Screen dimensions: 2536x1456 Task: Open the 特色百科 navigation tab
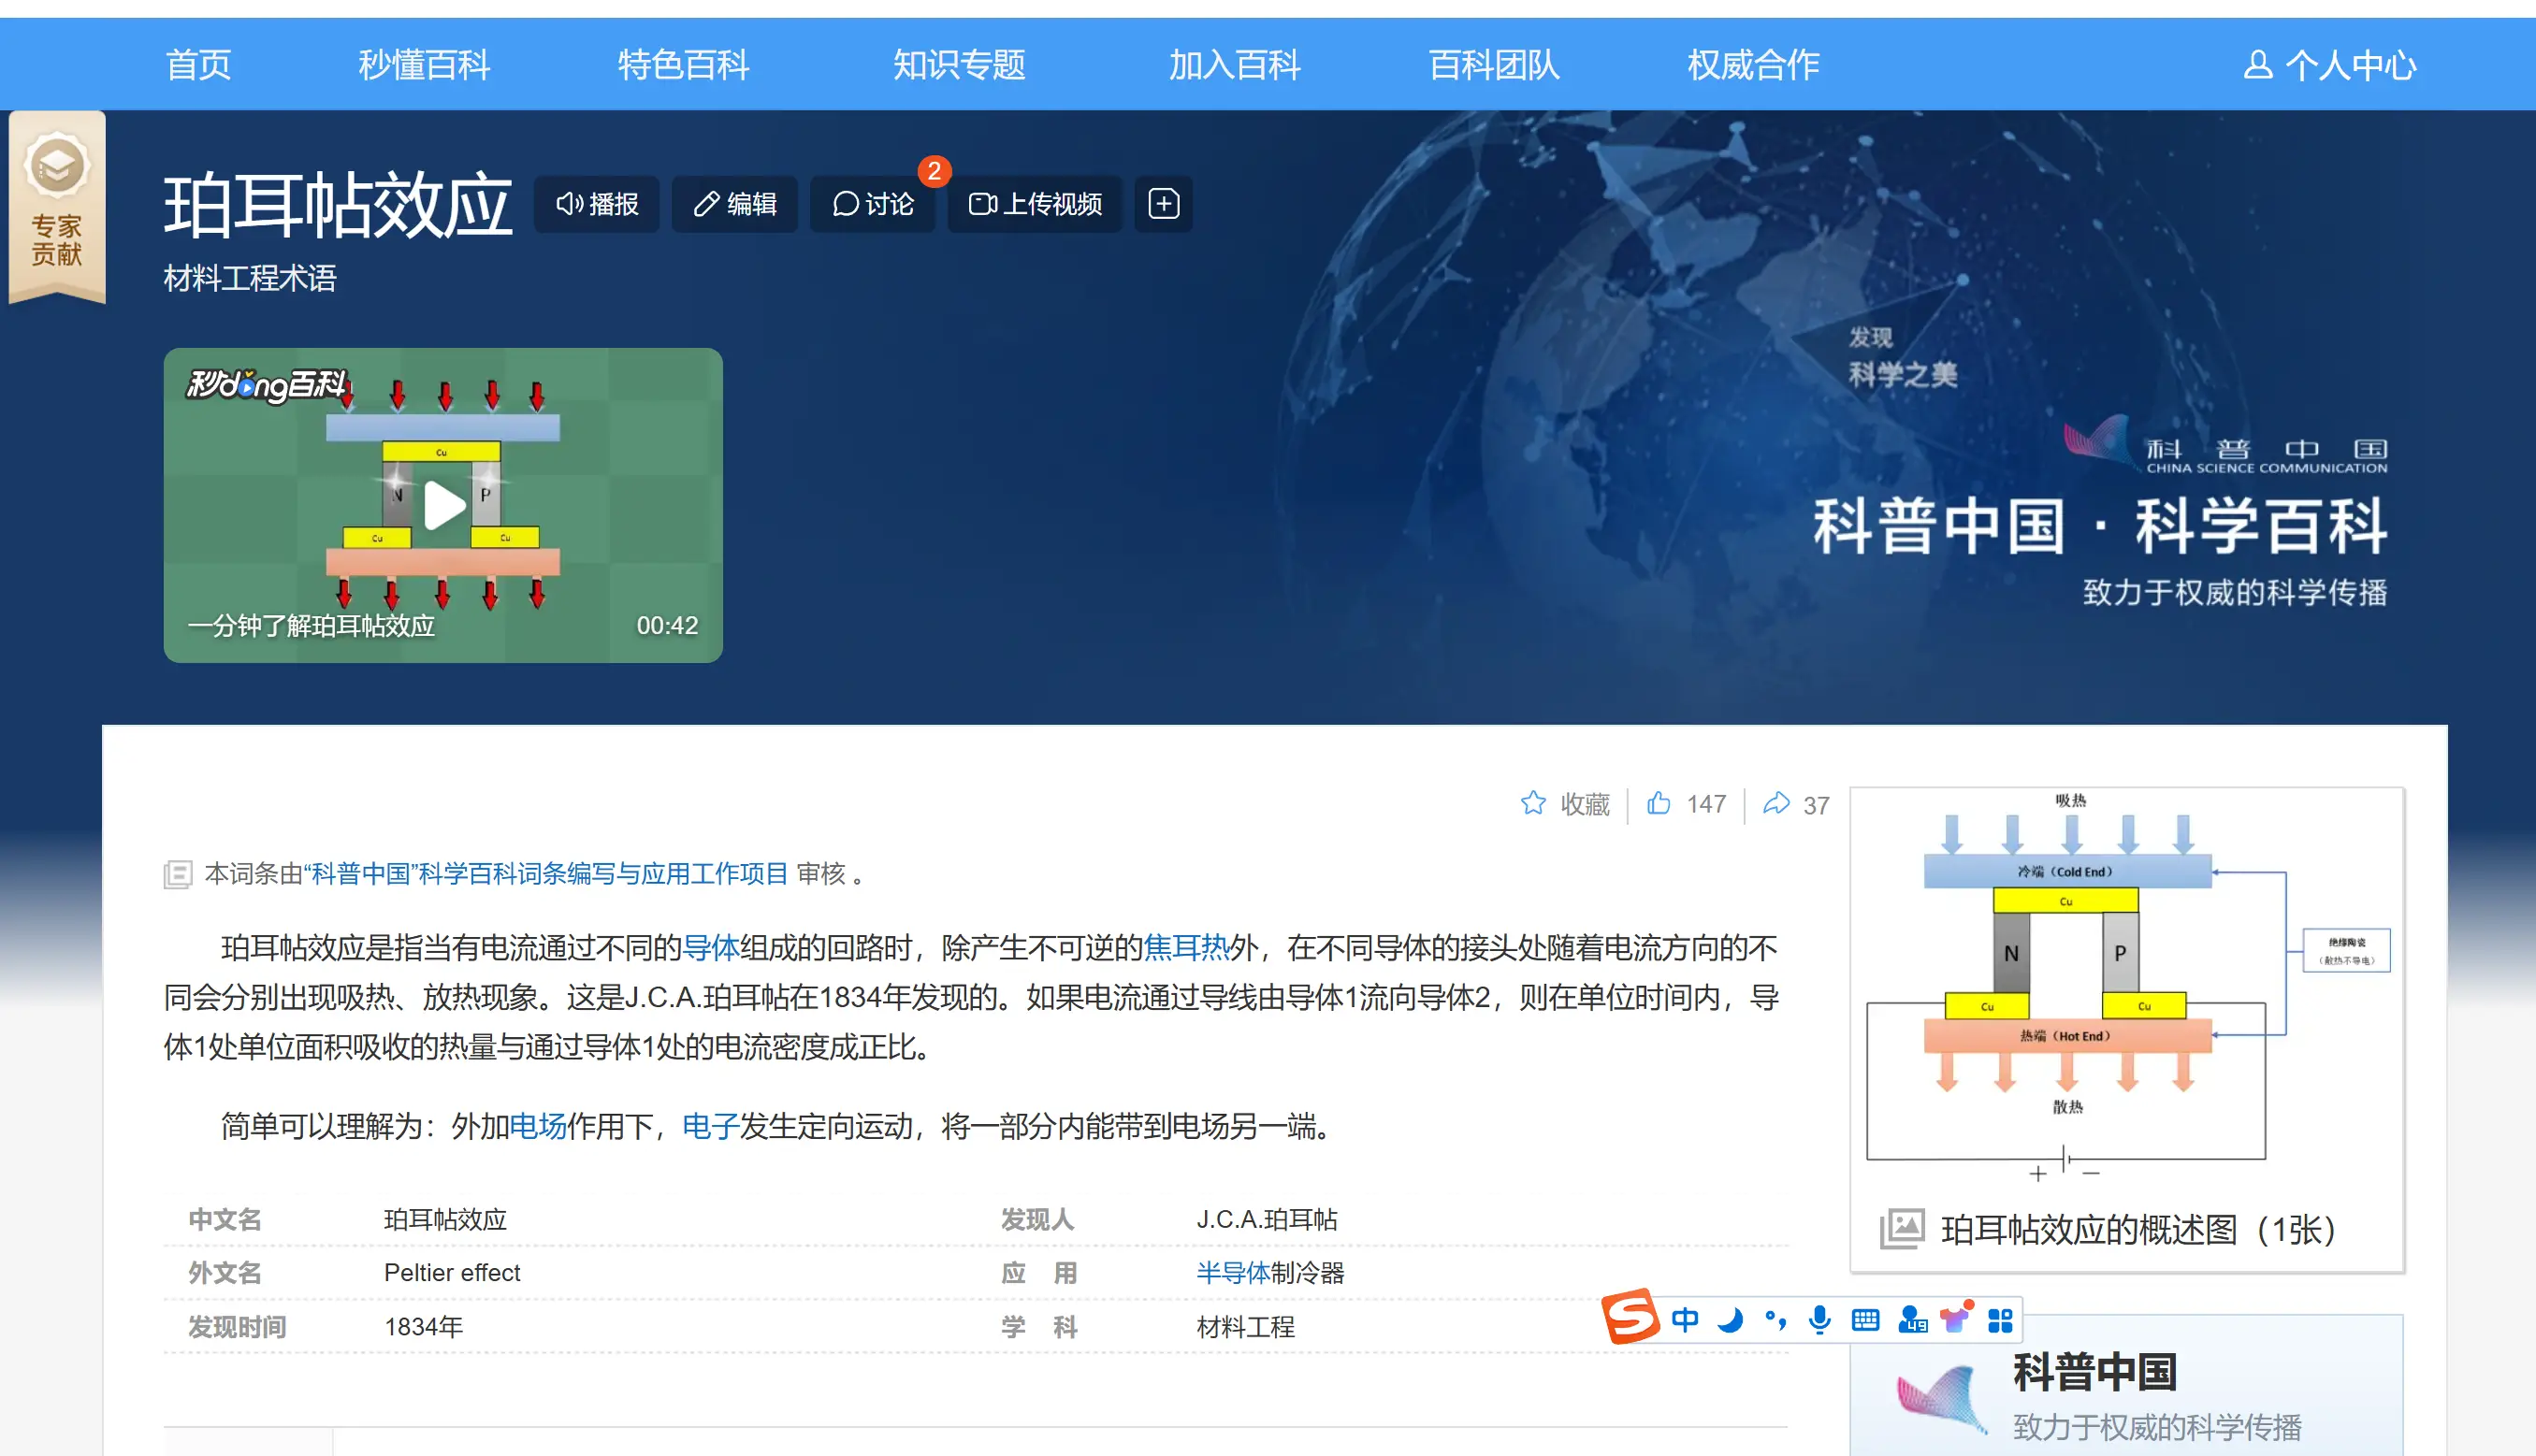683,65
